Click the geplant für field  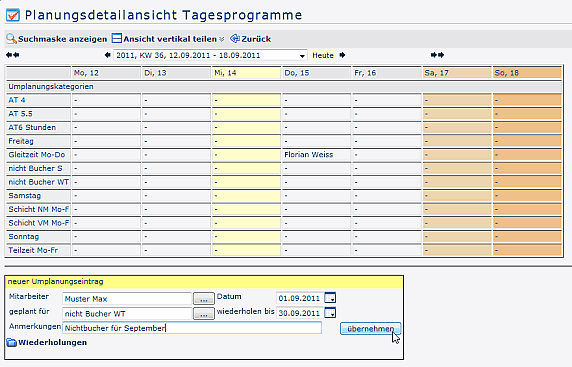[127, 314]
